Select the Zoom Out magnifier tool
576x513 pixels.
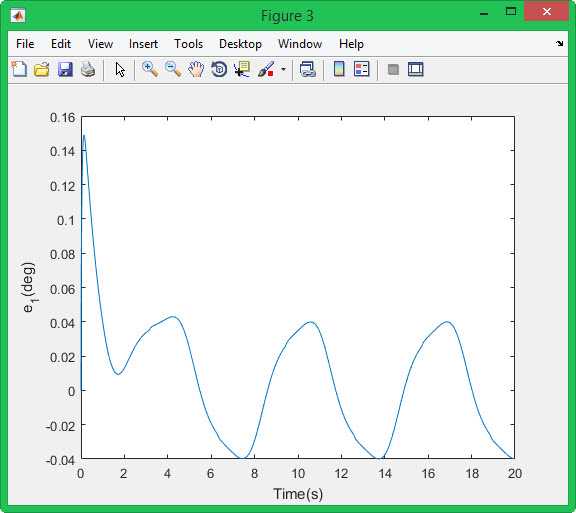[173, 69]
